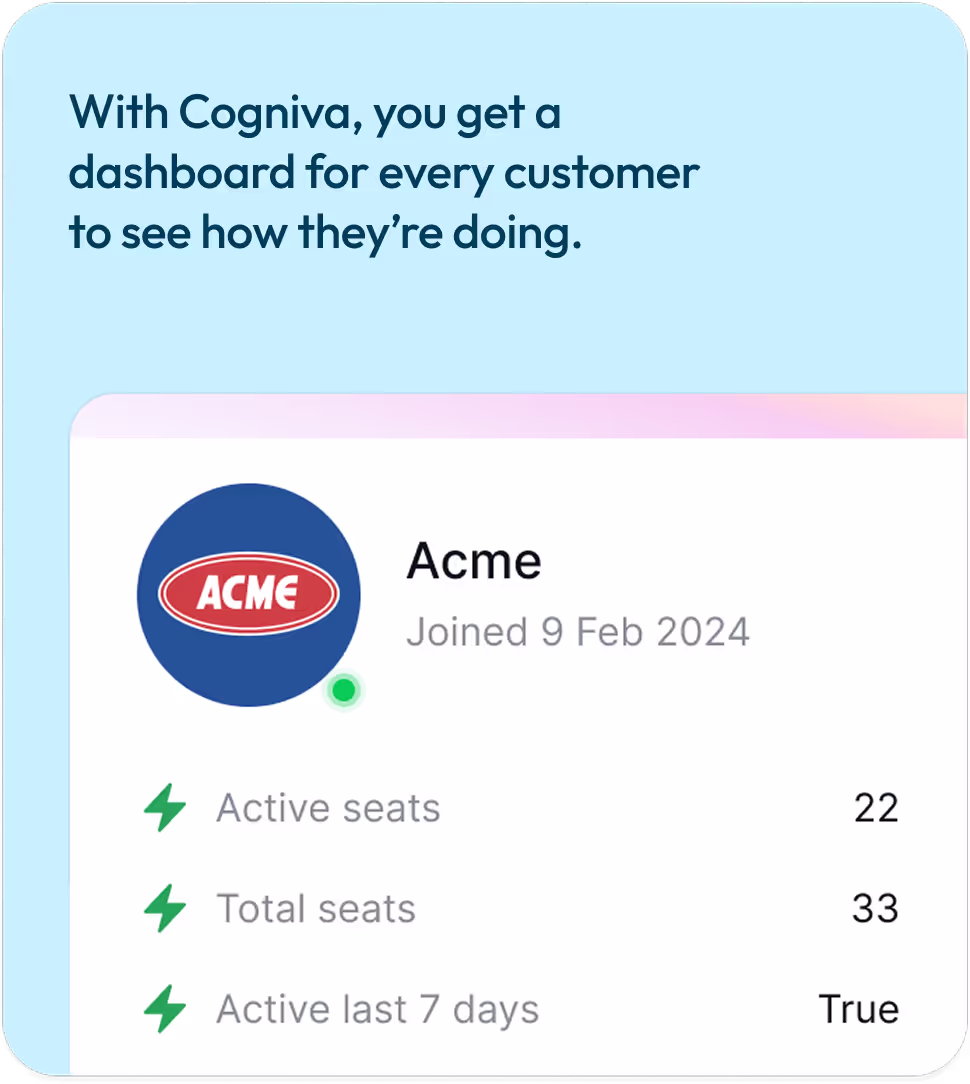Screen dimensions: 970x1084
Task: Click the pink gradient card header strip
Action: (x=519, y=415)
